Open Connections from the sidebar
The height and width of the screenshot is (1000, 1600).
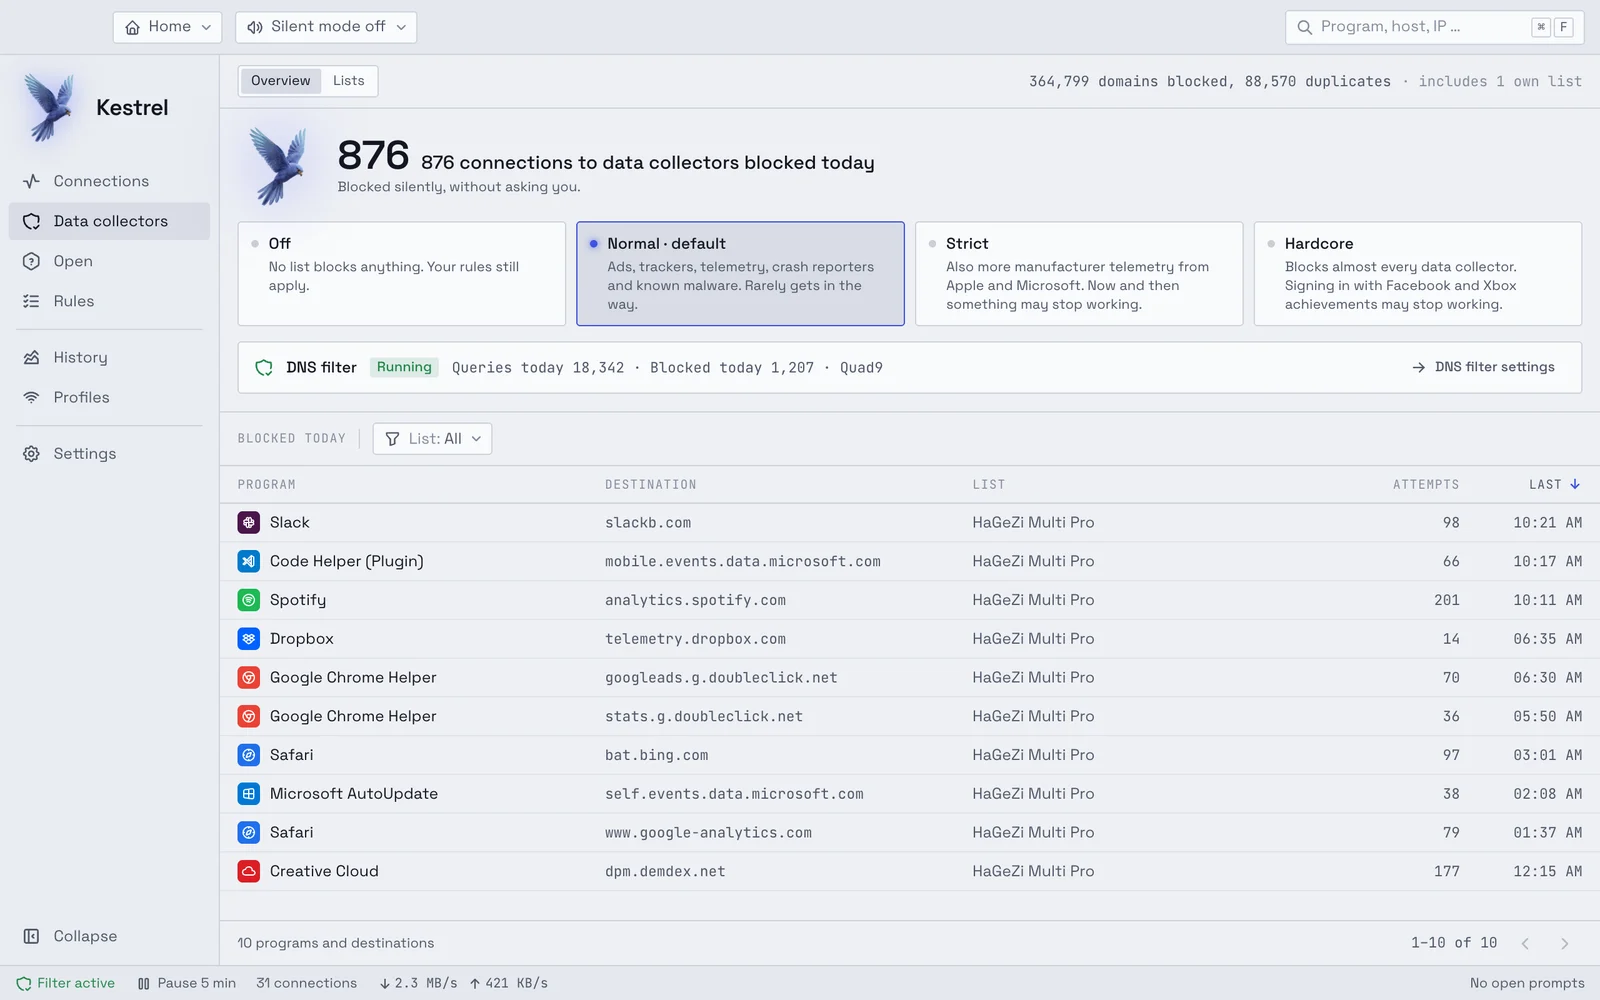click(109, 181)
